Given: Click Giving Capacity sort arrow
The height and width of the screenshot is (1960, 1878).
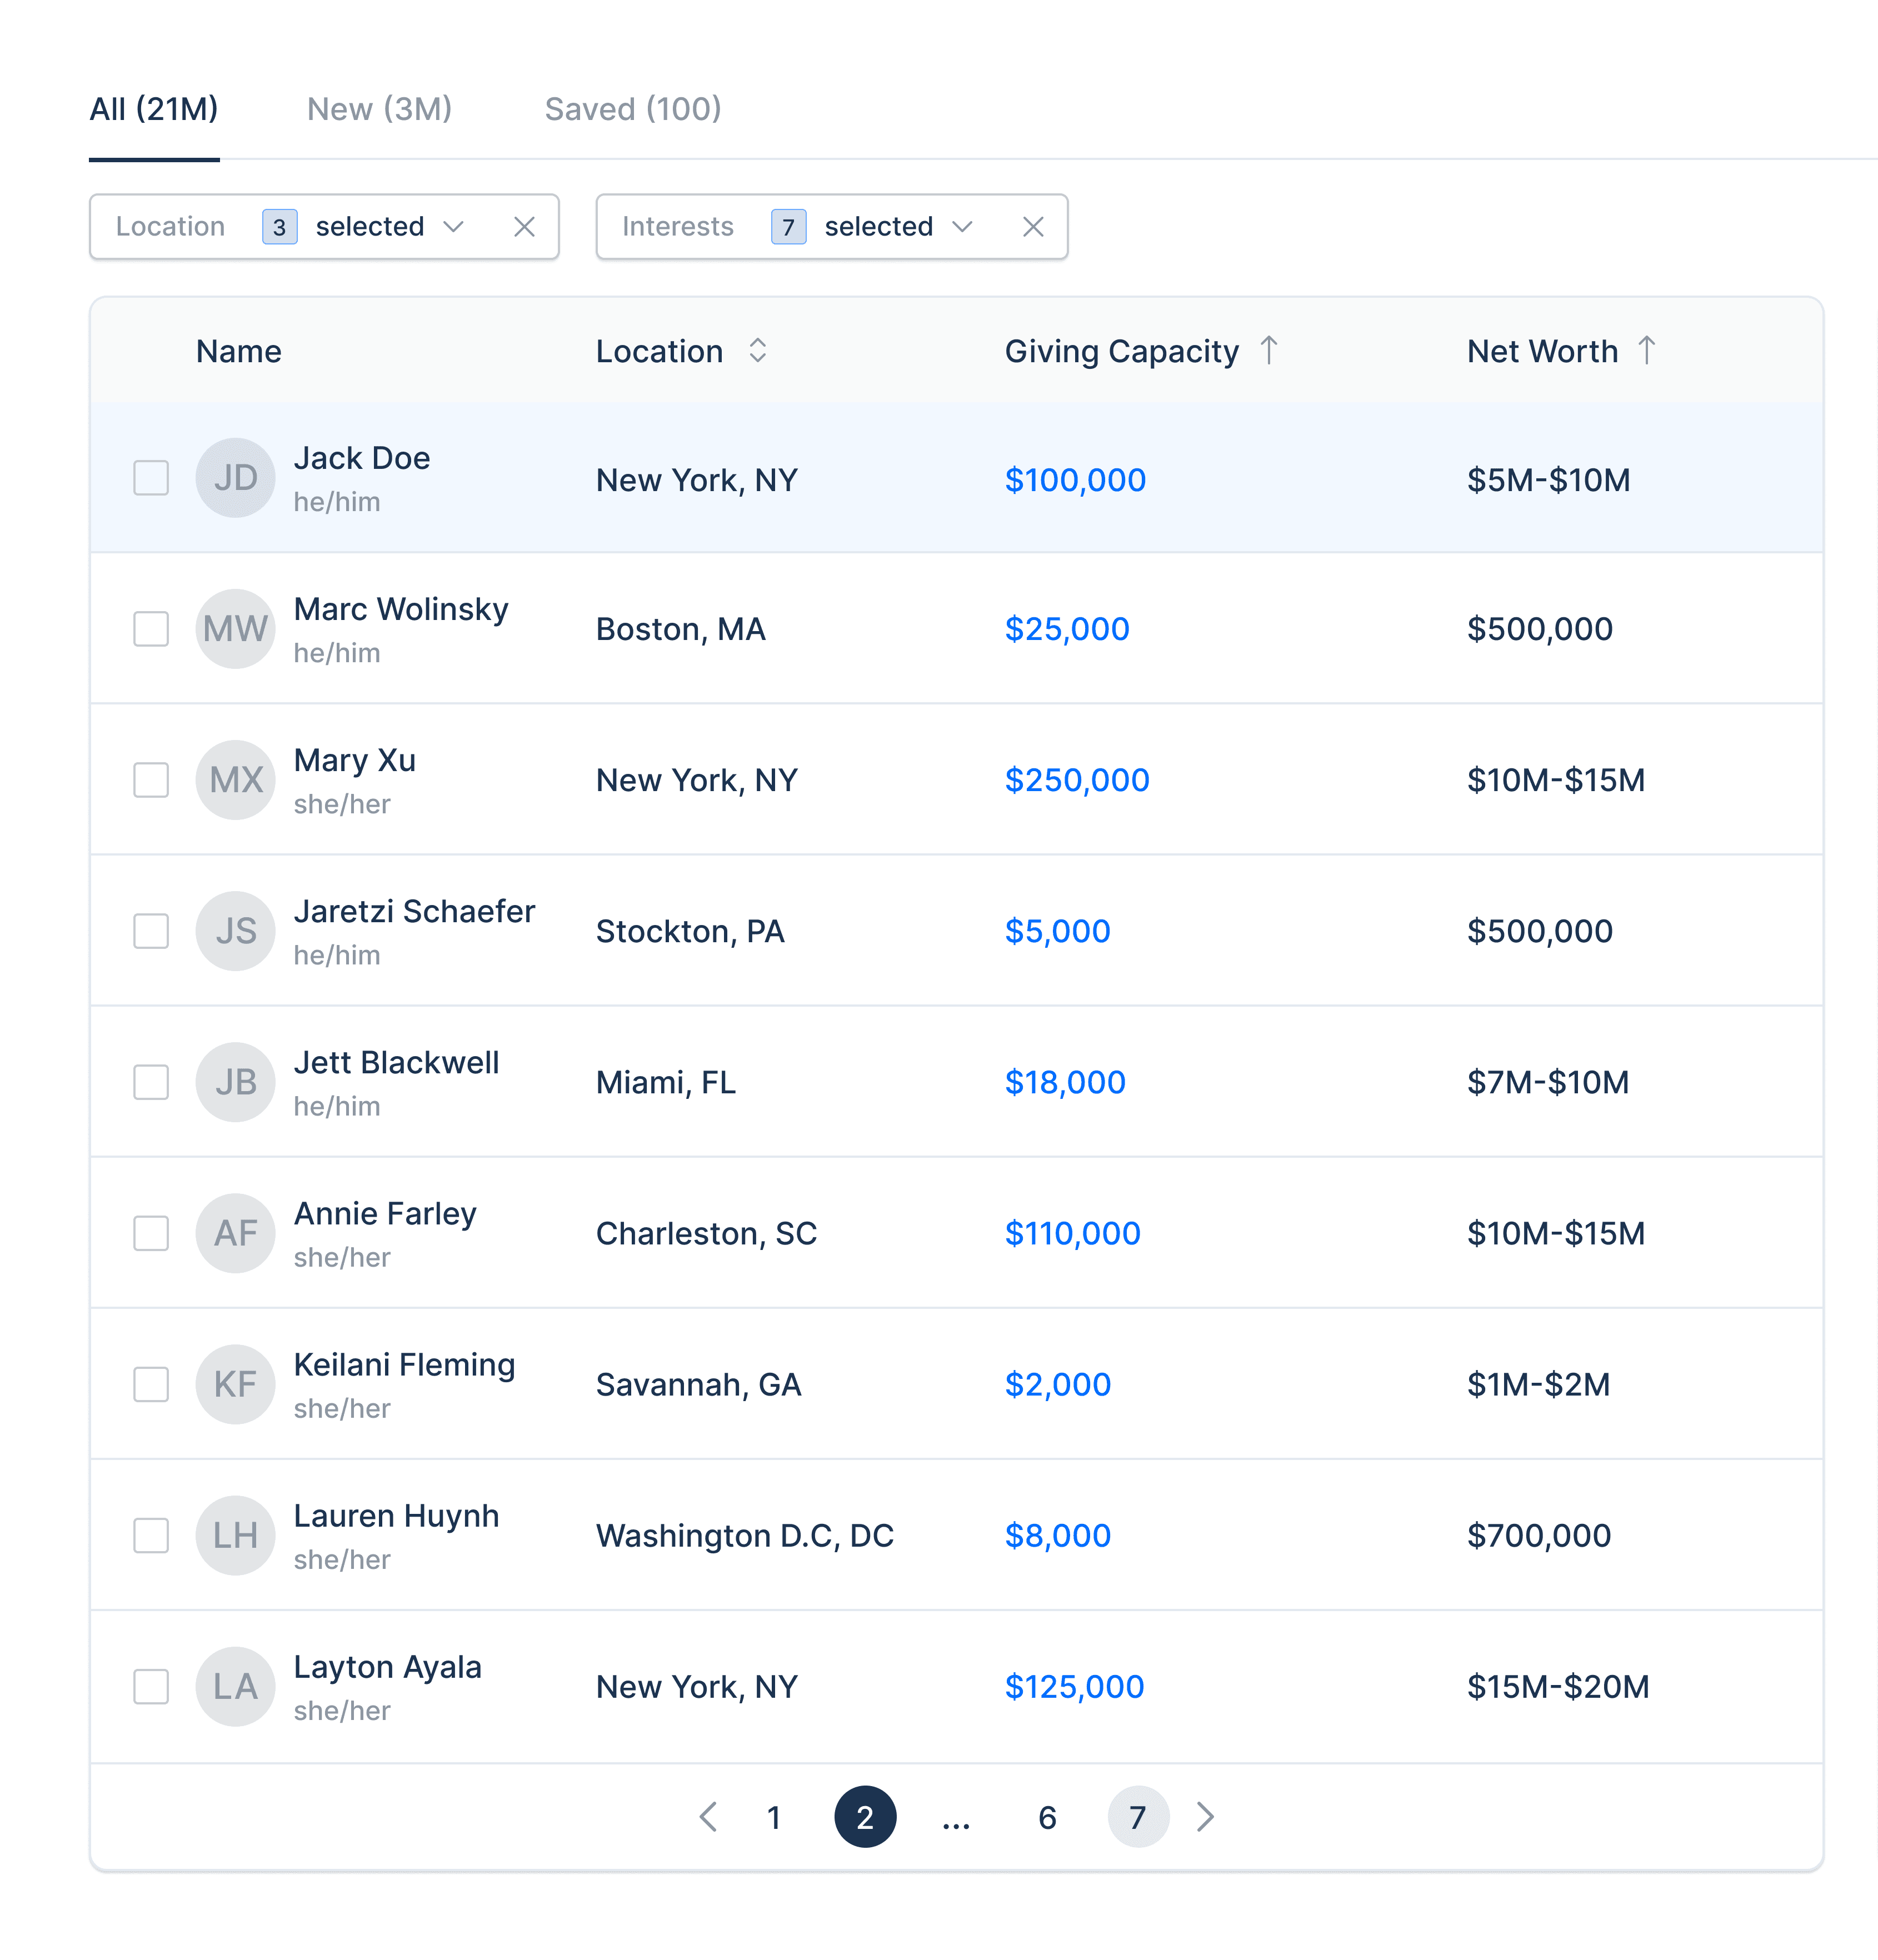Looking at the screenshot, I should coord(1268,351).
